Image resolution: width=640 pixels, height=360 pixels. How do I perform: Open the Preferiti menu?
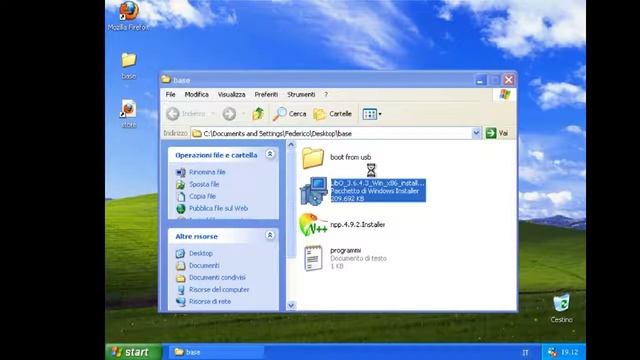coord(266,94)
